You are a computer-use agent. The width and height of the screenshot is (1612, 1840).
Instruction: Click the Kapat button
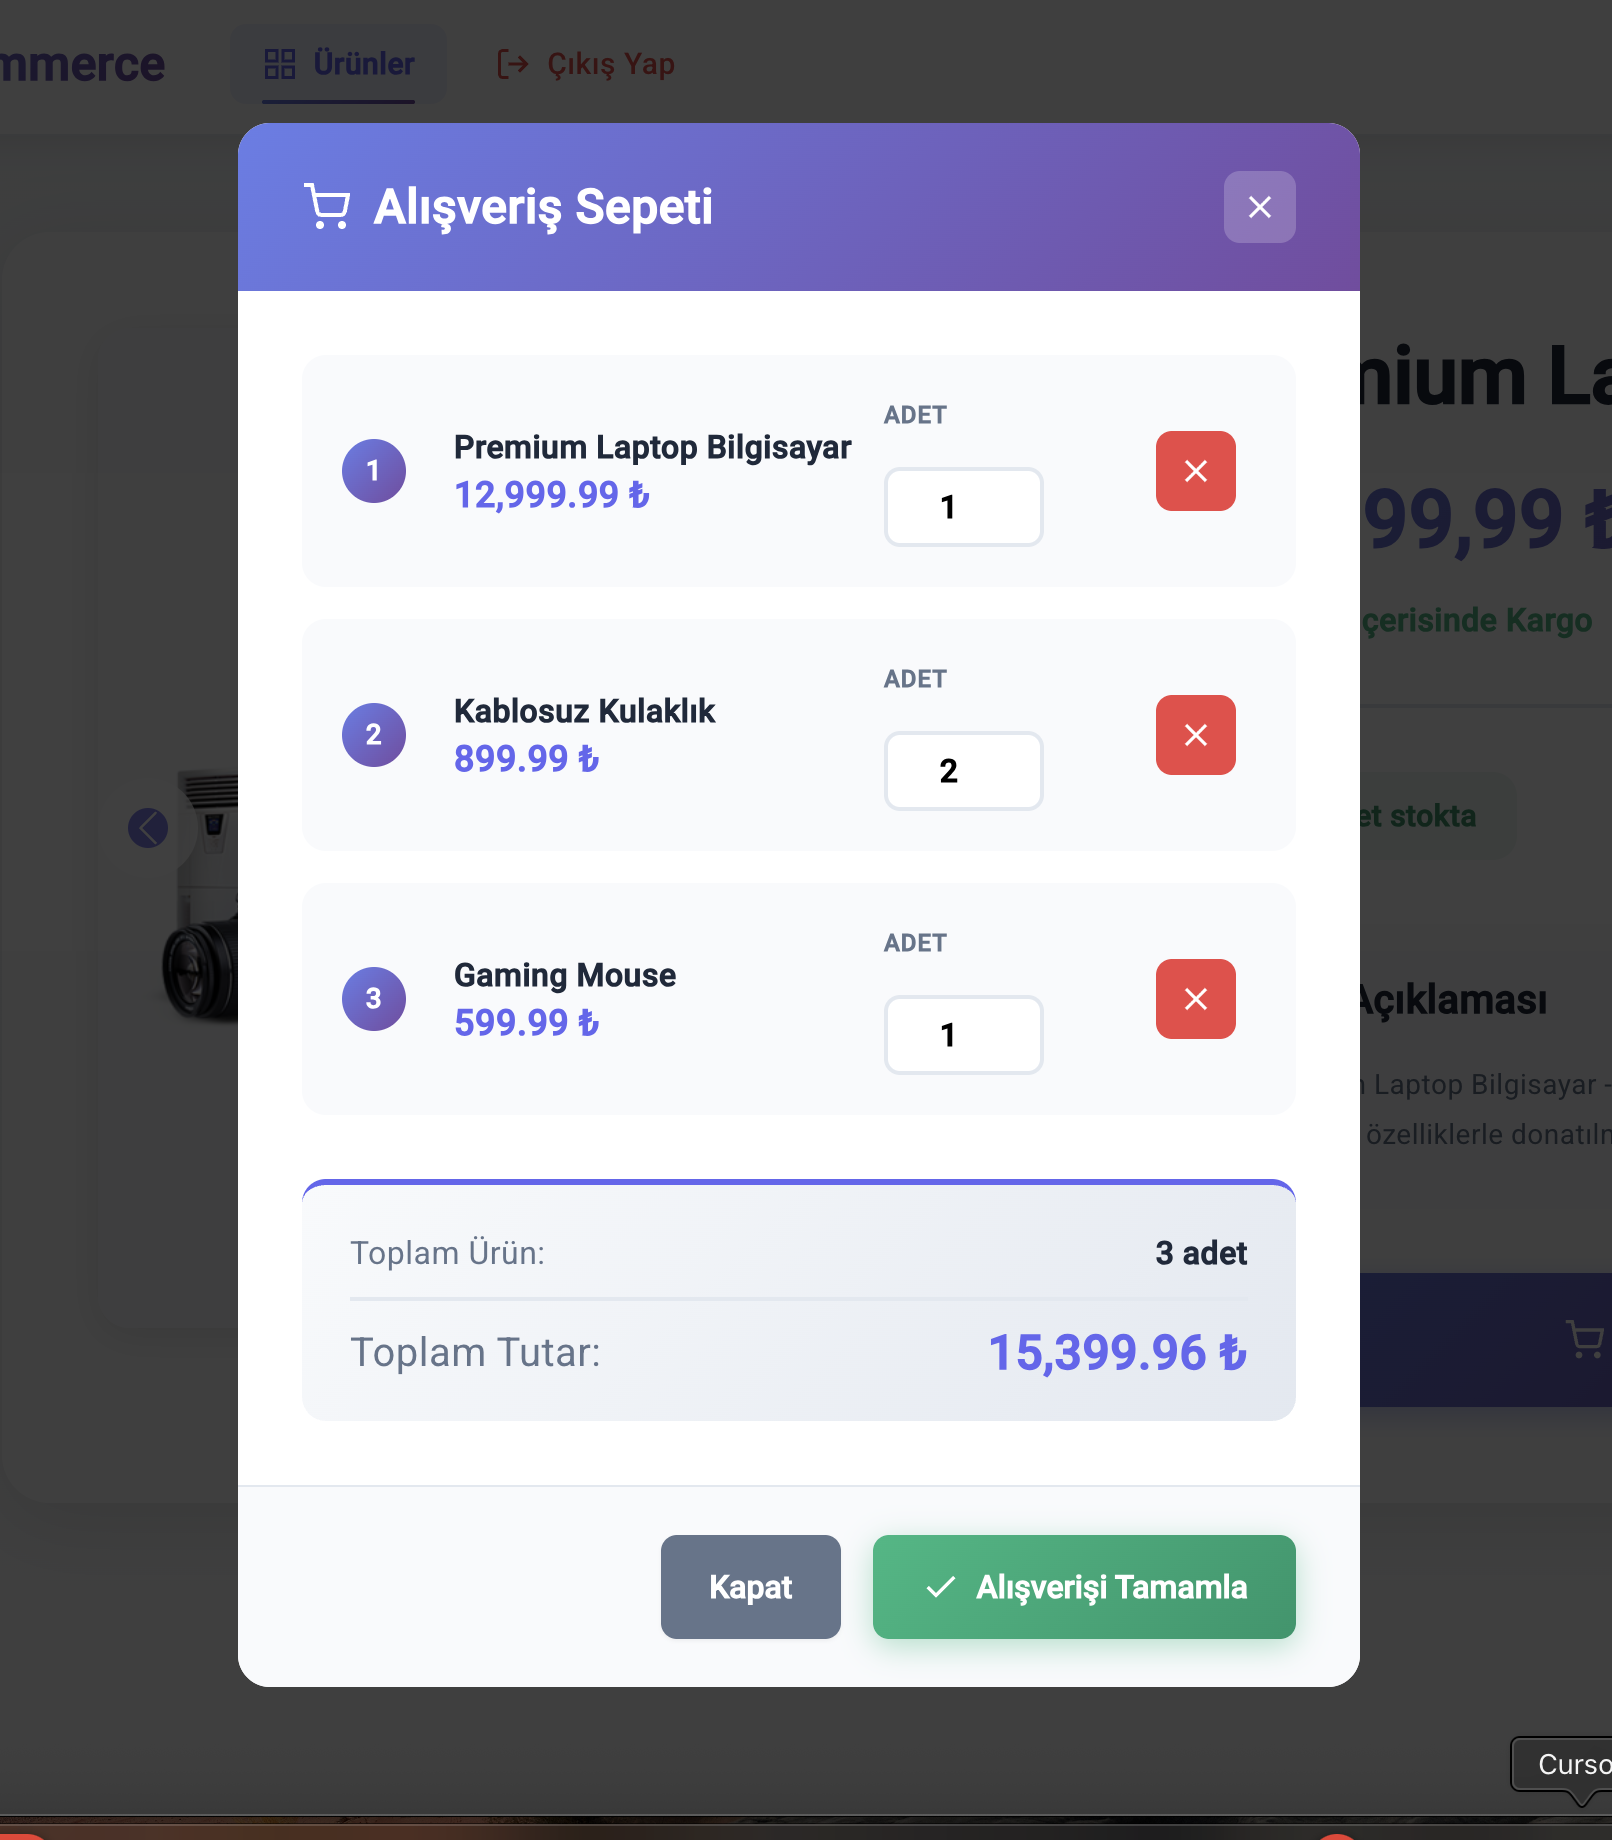click(750, 1587)
